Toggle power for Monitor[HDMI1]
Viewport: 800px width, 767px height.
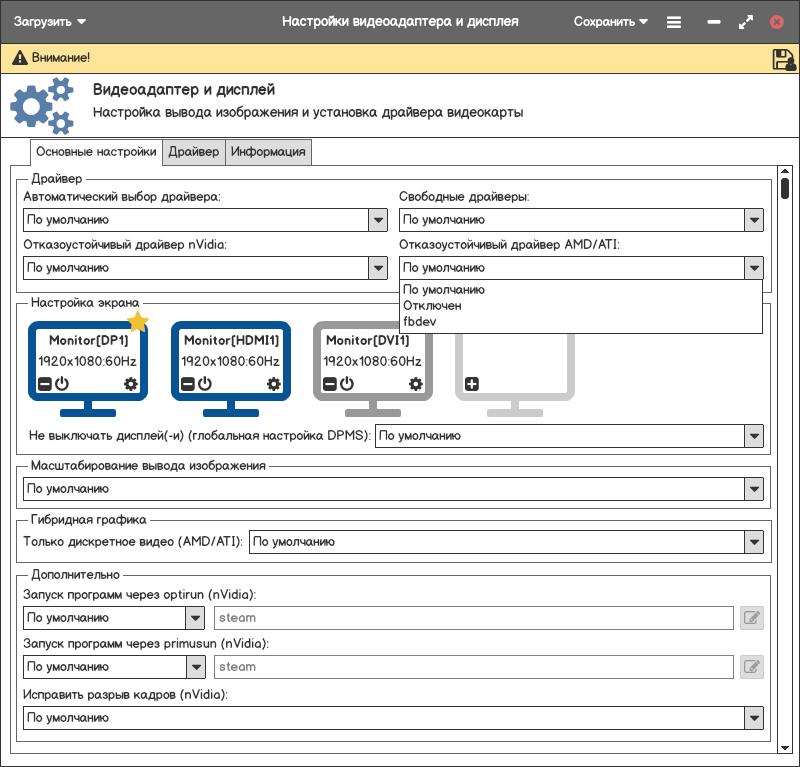coord(204,384)
